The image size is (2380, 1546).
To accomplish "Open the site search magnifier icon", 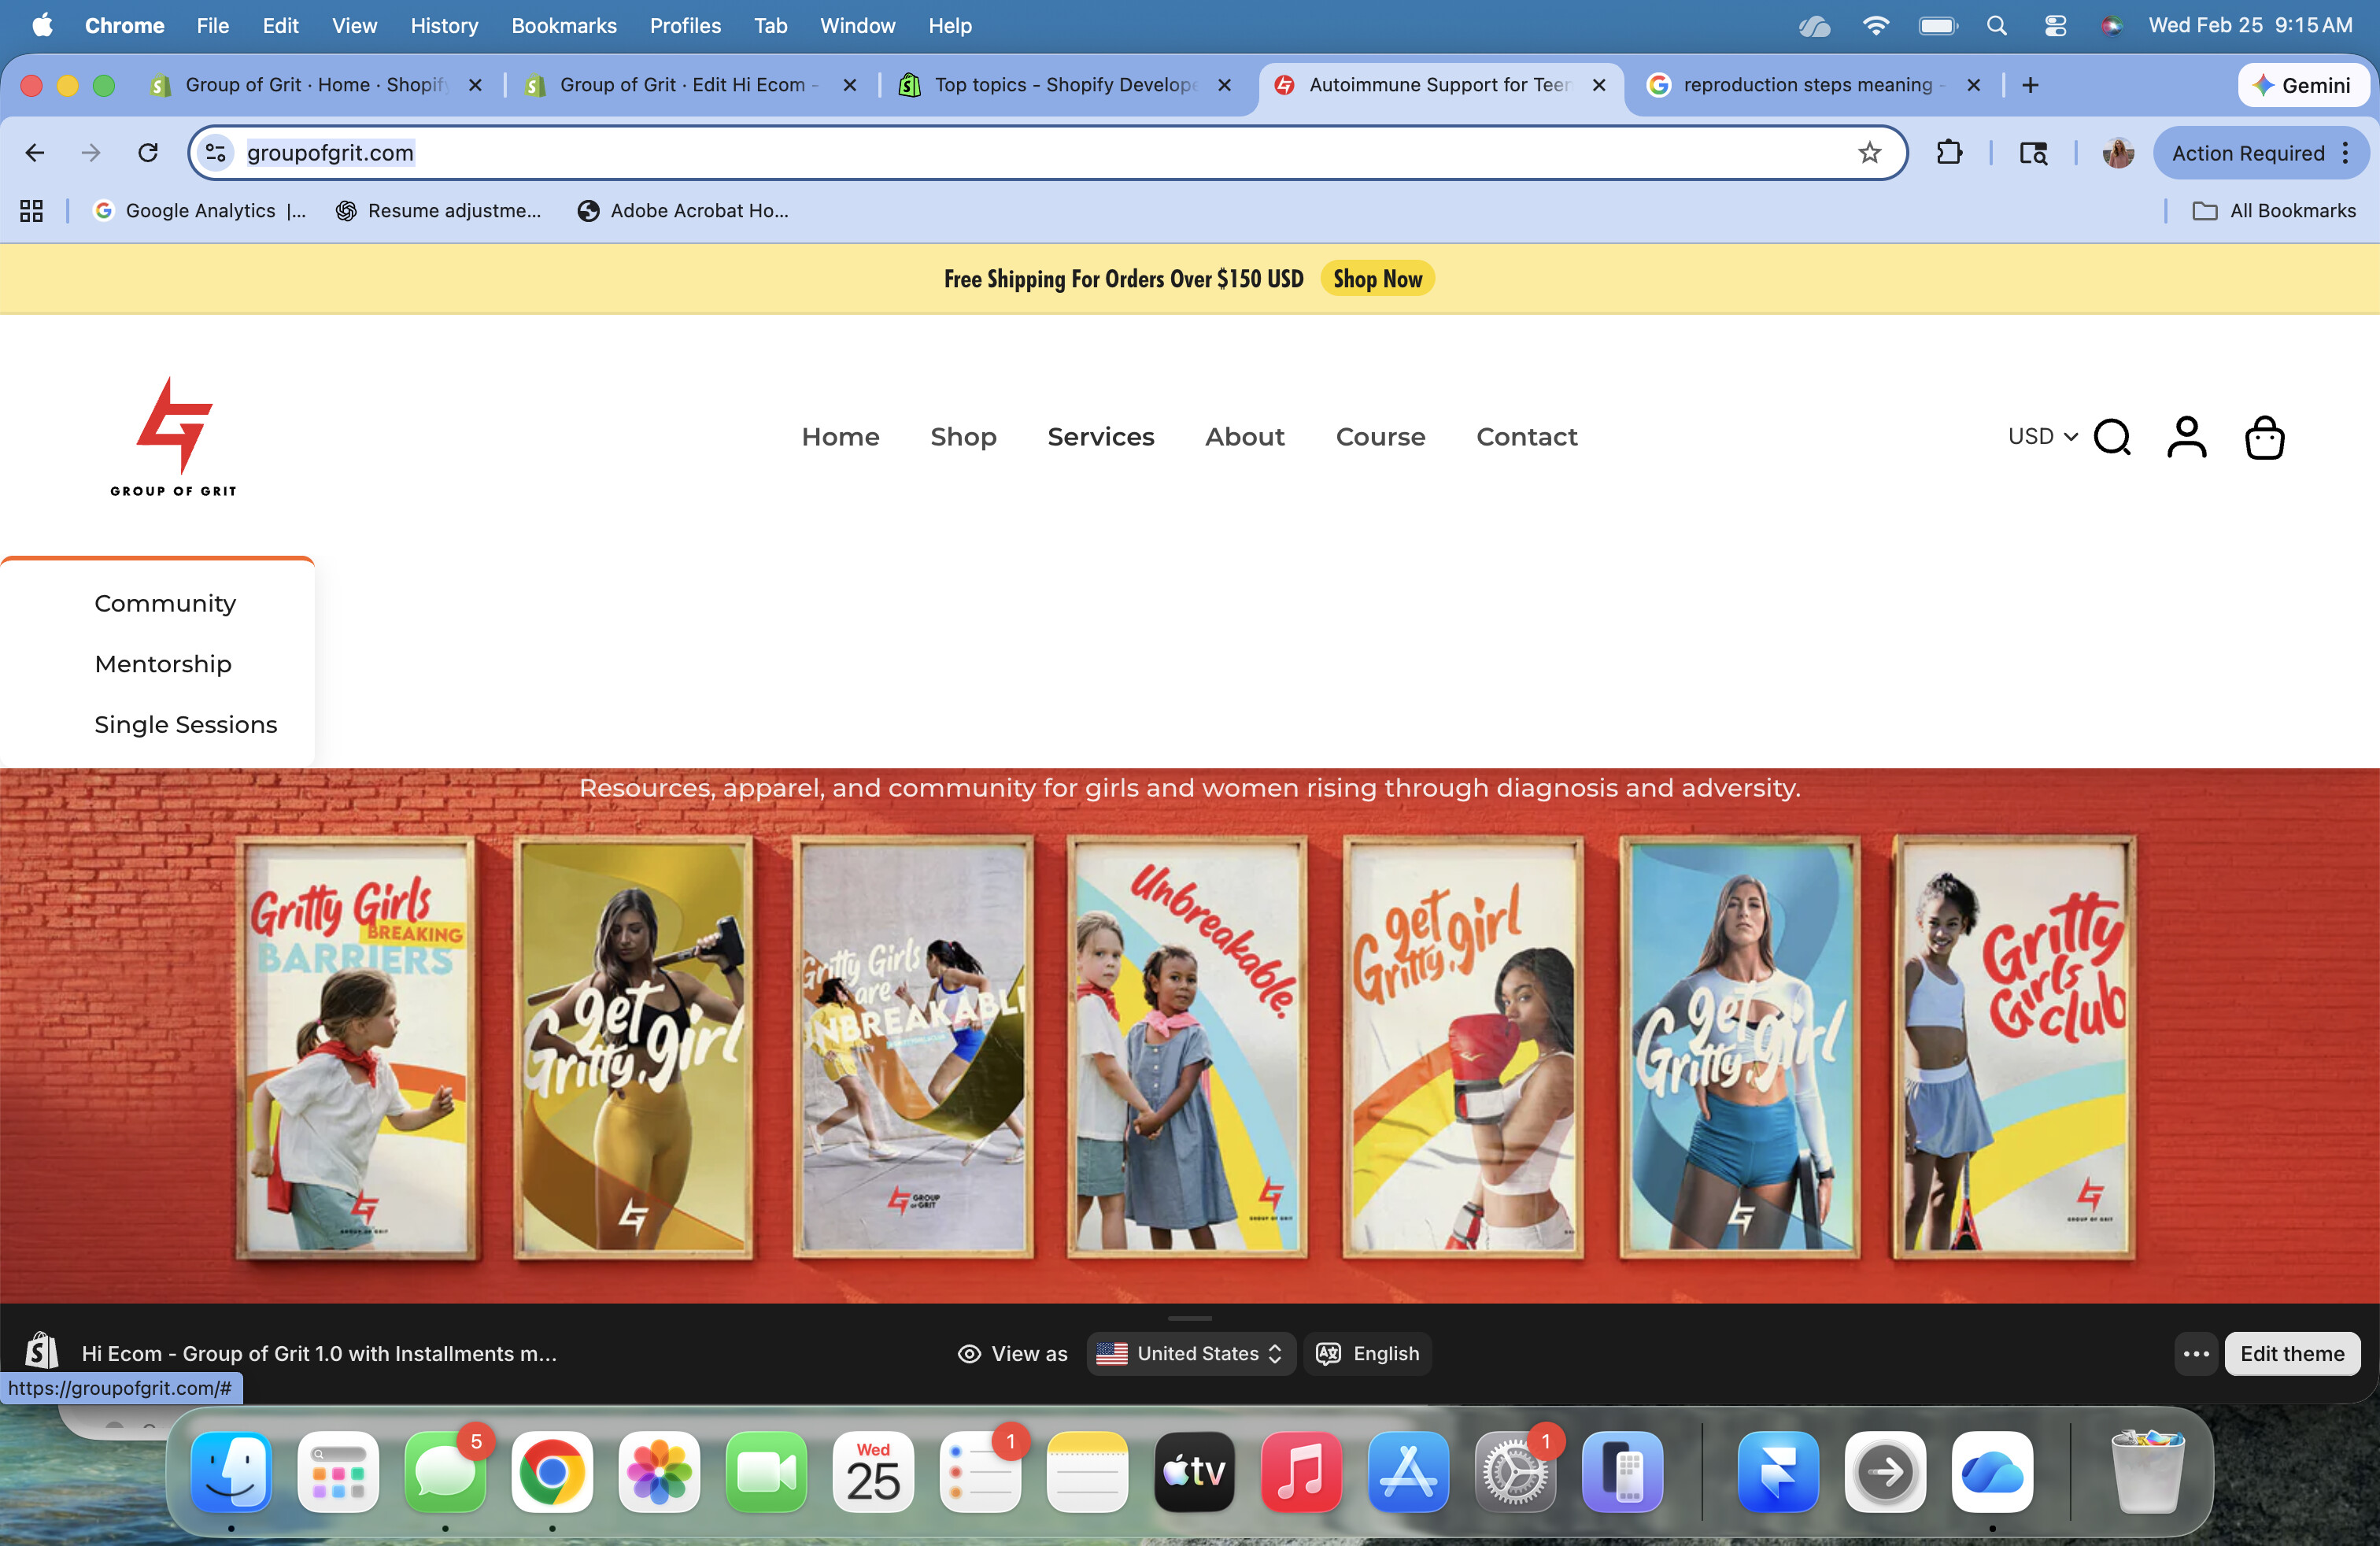I will click(x=2112, y=437).
